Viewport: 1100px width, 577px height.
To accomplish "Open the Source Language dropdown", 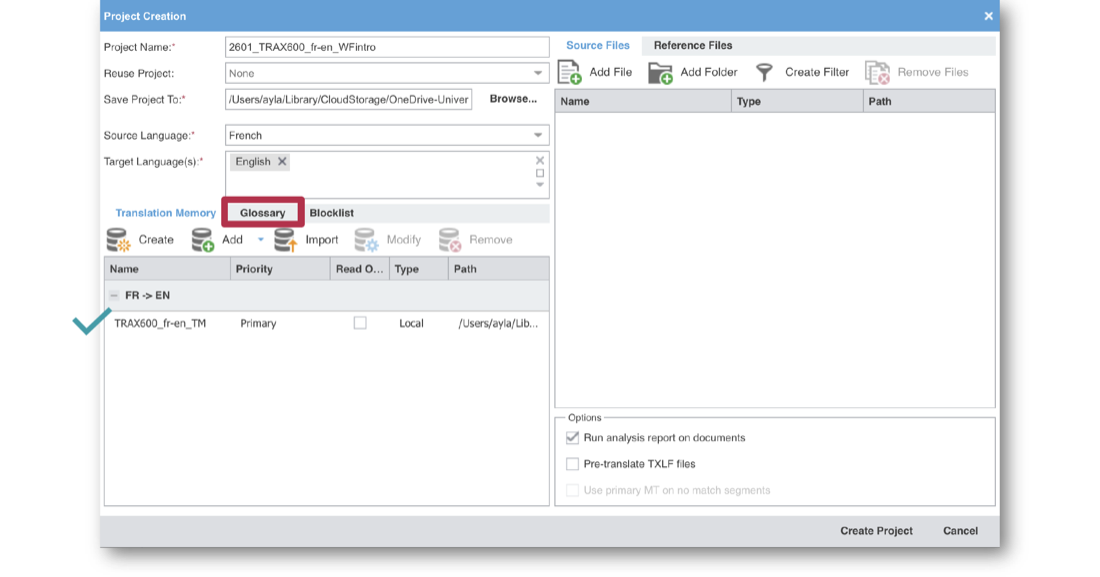I will 538,135.
